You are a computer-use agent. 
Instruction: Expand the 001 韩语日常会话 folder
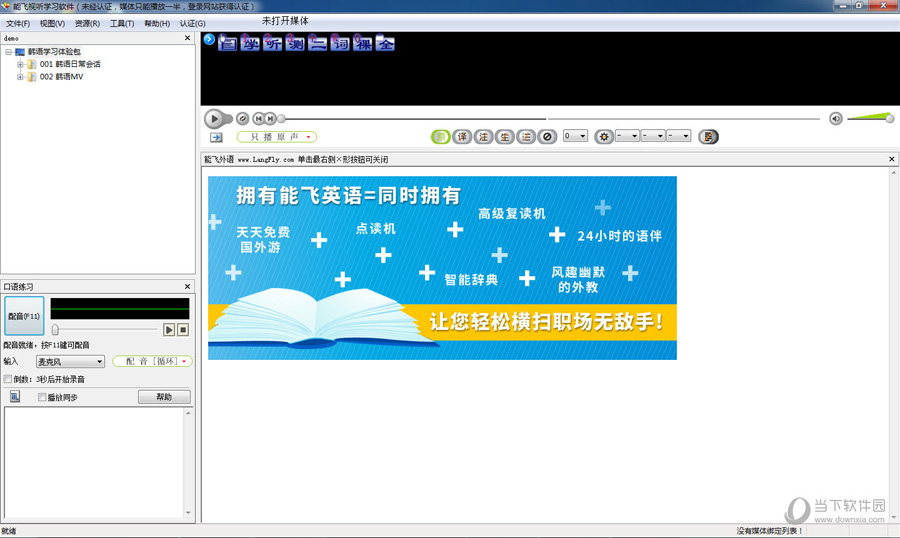point(20,64)
